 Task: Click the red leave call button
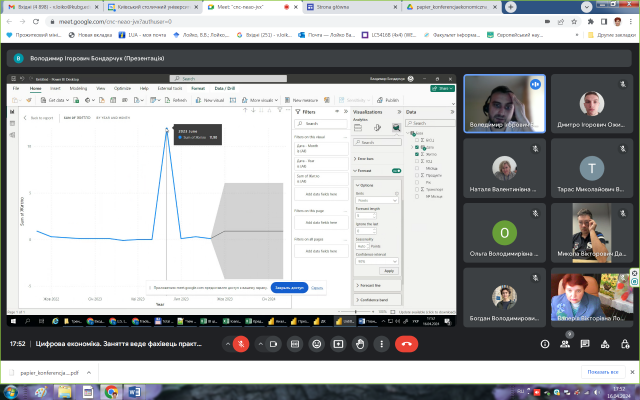click(406, 342)
